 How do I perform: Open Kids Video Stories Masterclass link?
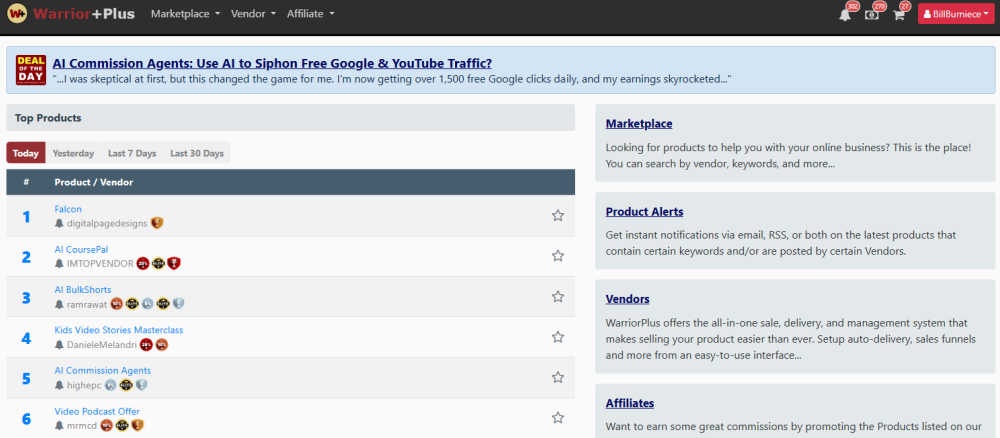[x=119, y=330]
